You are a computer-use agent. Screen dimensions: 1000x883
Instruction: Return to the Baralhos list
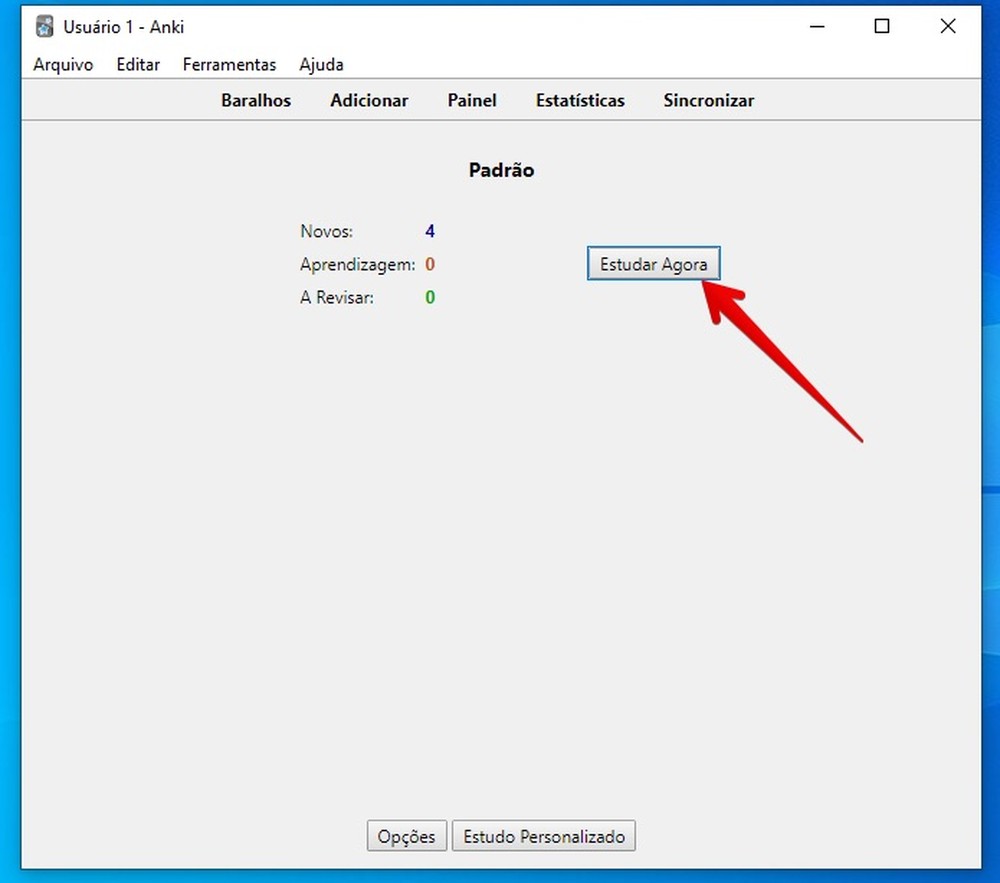click(x=255, y=100)
